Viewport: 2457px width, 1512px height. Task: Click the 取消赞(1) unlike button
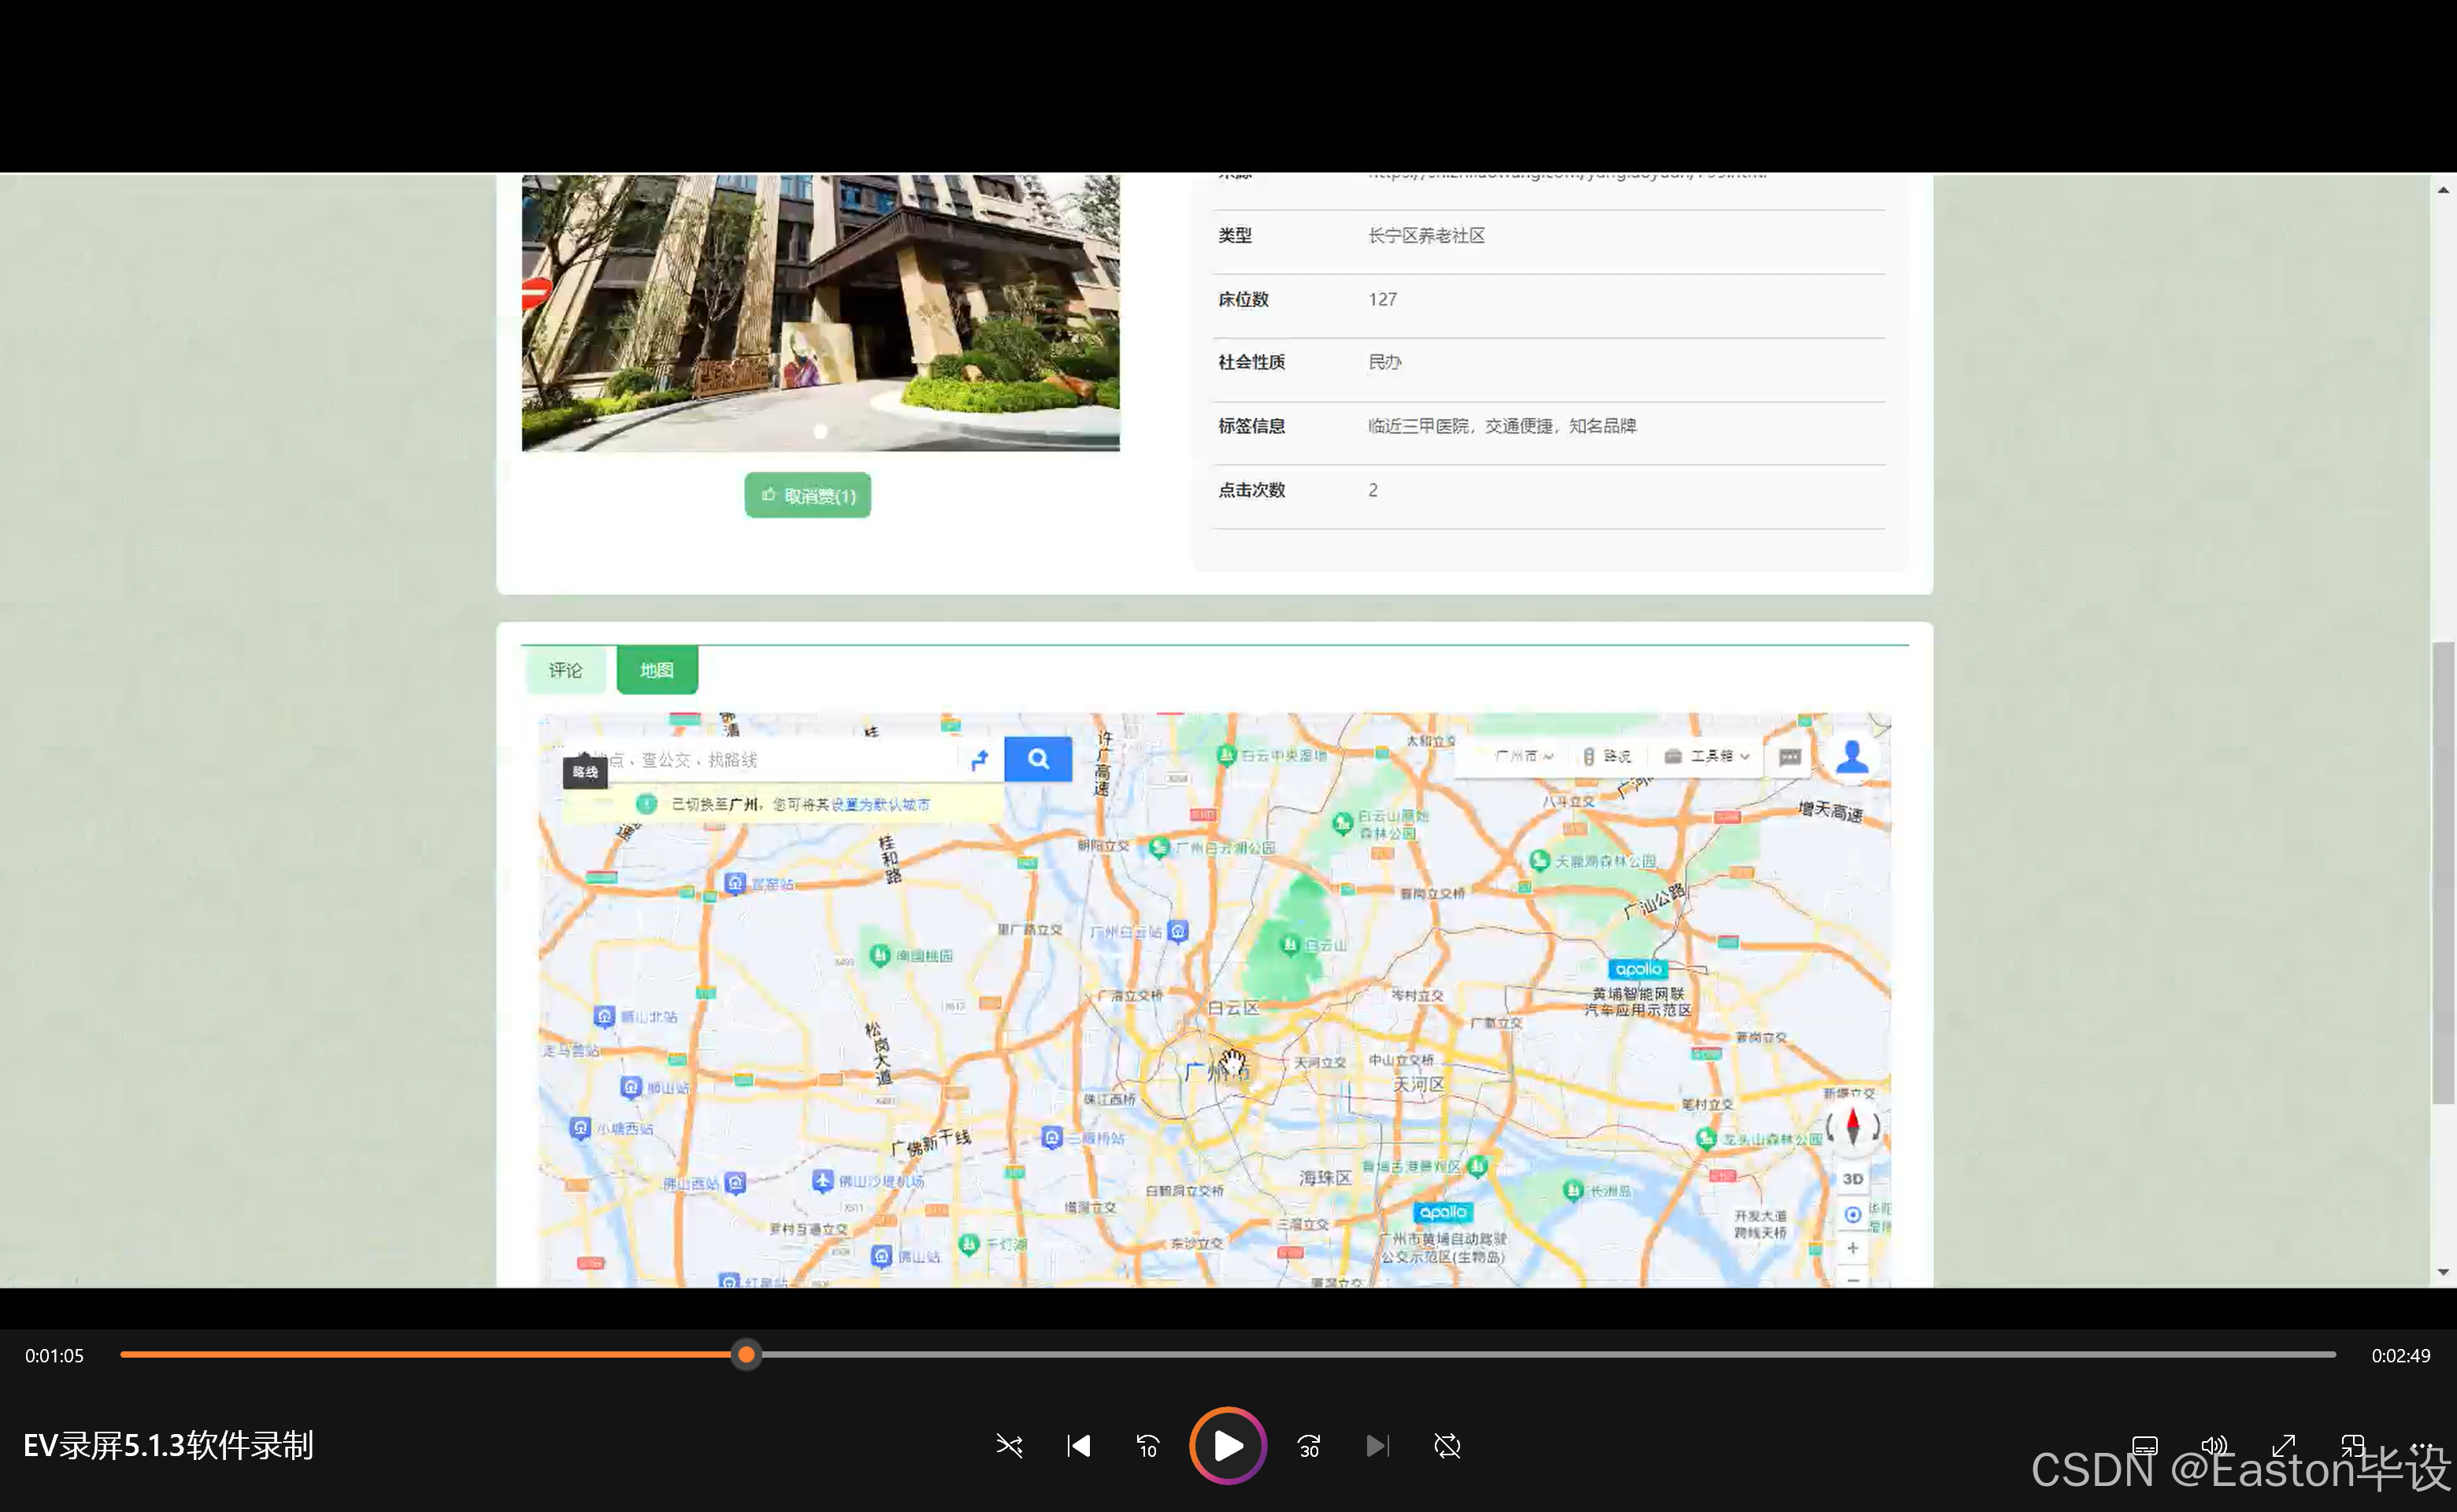[x=808, y=496]
